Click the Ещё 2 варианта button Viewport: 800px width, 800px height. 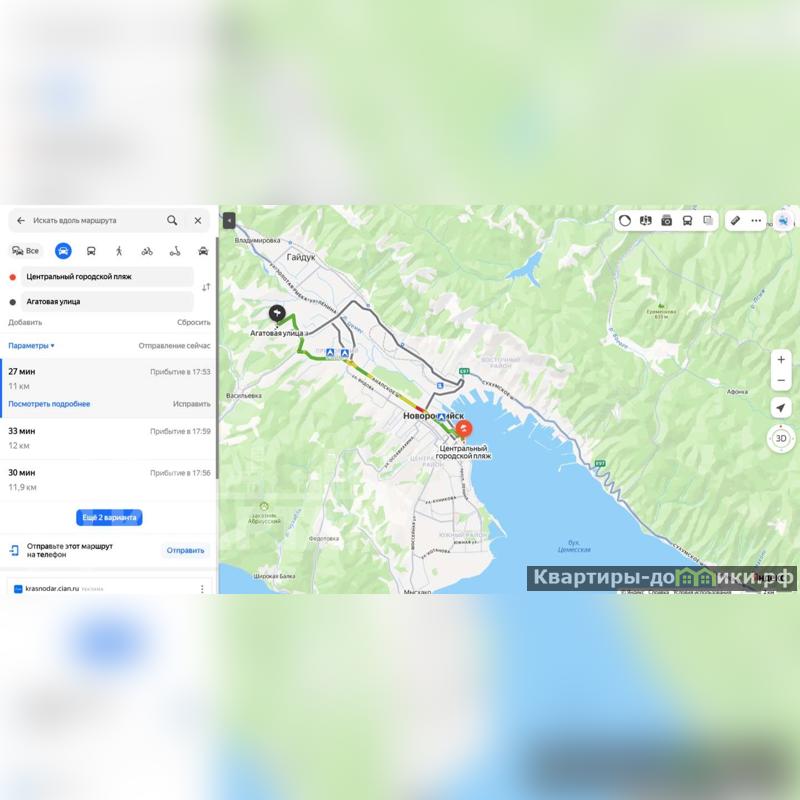(109, 517)
